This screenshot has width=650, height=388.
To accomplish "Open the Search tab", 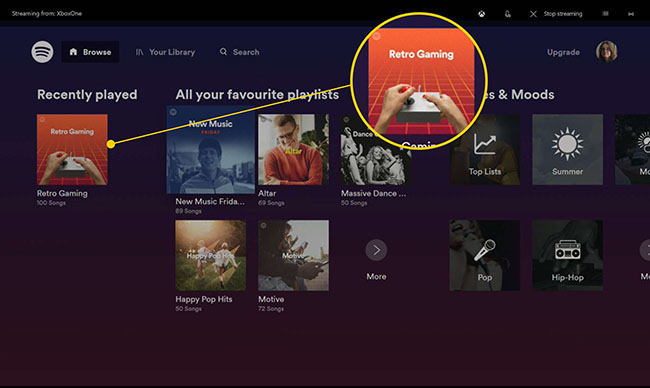I will click(239, 52).
